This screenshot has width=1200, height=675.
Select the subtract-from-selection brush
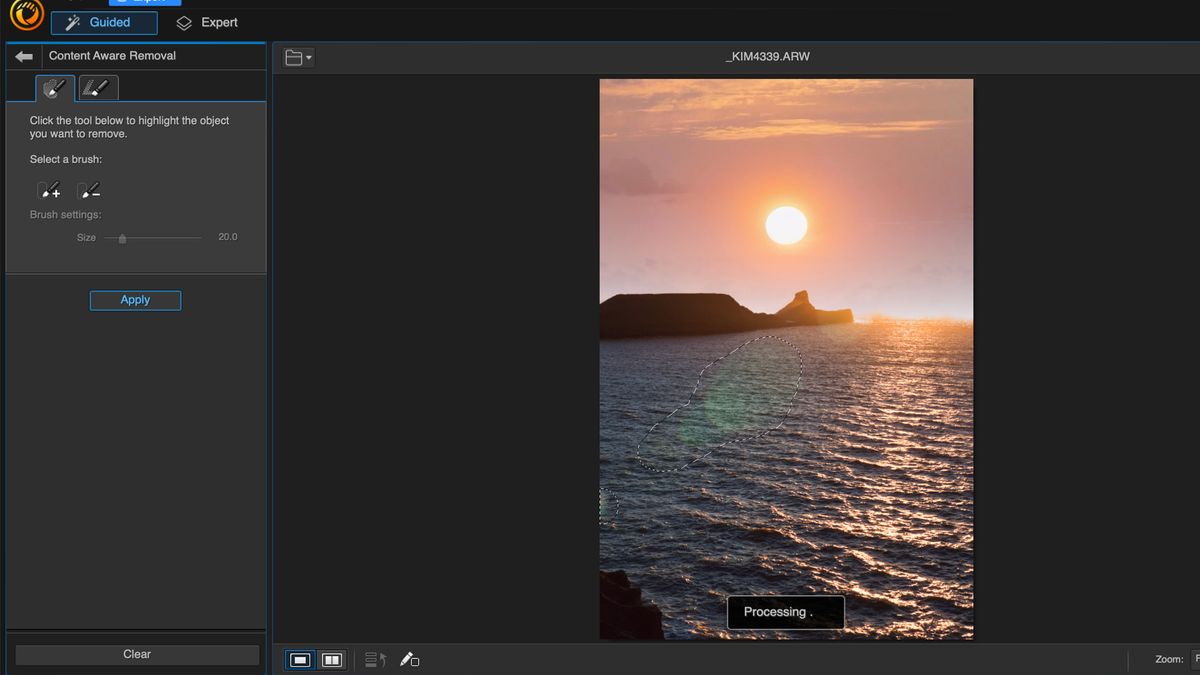pos(90,190)
